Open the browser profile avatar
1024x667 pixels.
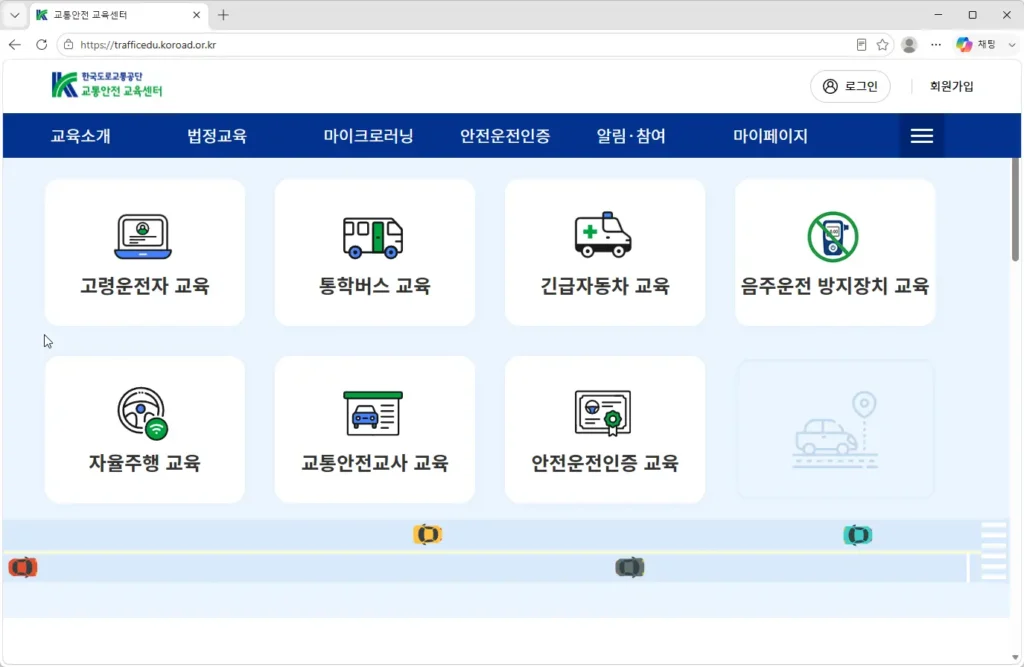point(909,44)
